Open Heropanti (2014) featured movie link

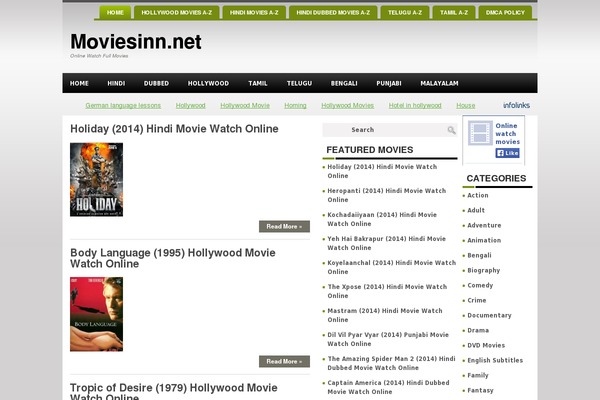click(386, 195)
